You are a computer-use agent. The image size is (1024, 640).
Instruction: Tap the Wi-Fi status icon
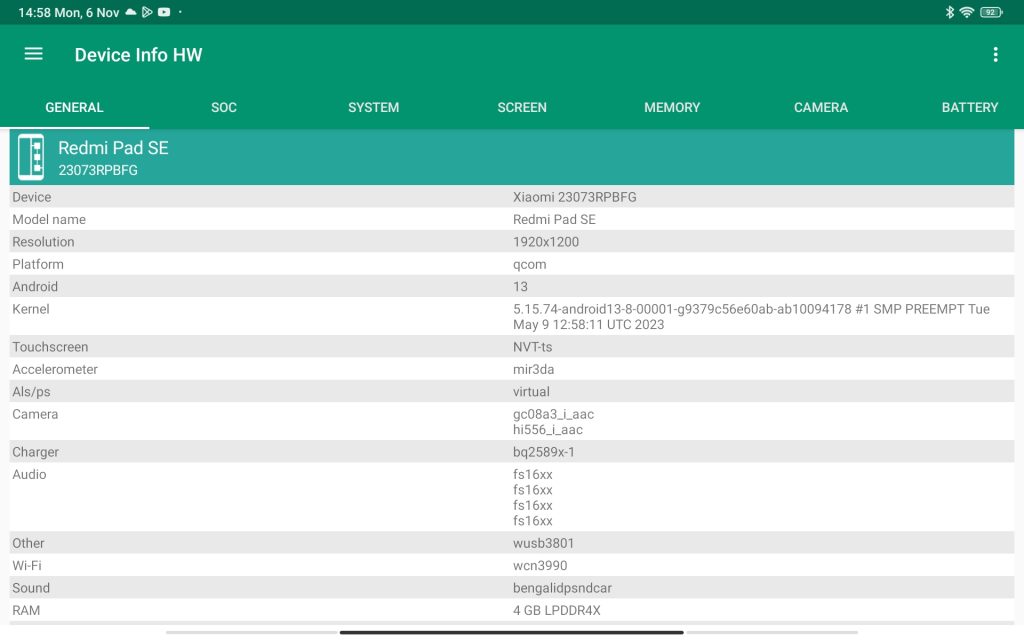[x=966, y=12]
